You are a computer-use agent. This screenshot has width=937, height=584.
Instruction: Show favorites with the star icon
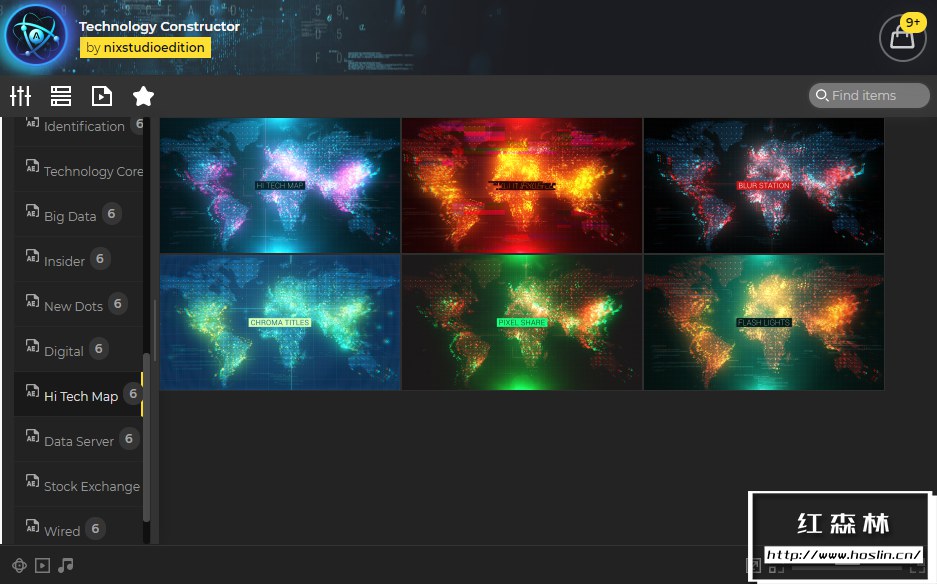point(143,96)
